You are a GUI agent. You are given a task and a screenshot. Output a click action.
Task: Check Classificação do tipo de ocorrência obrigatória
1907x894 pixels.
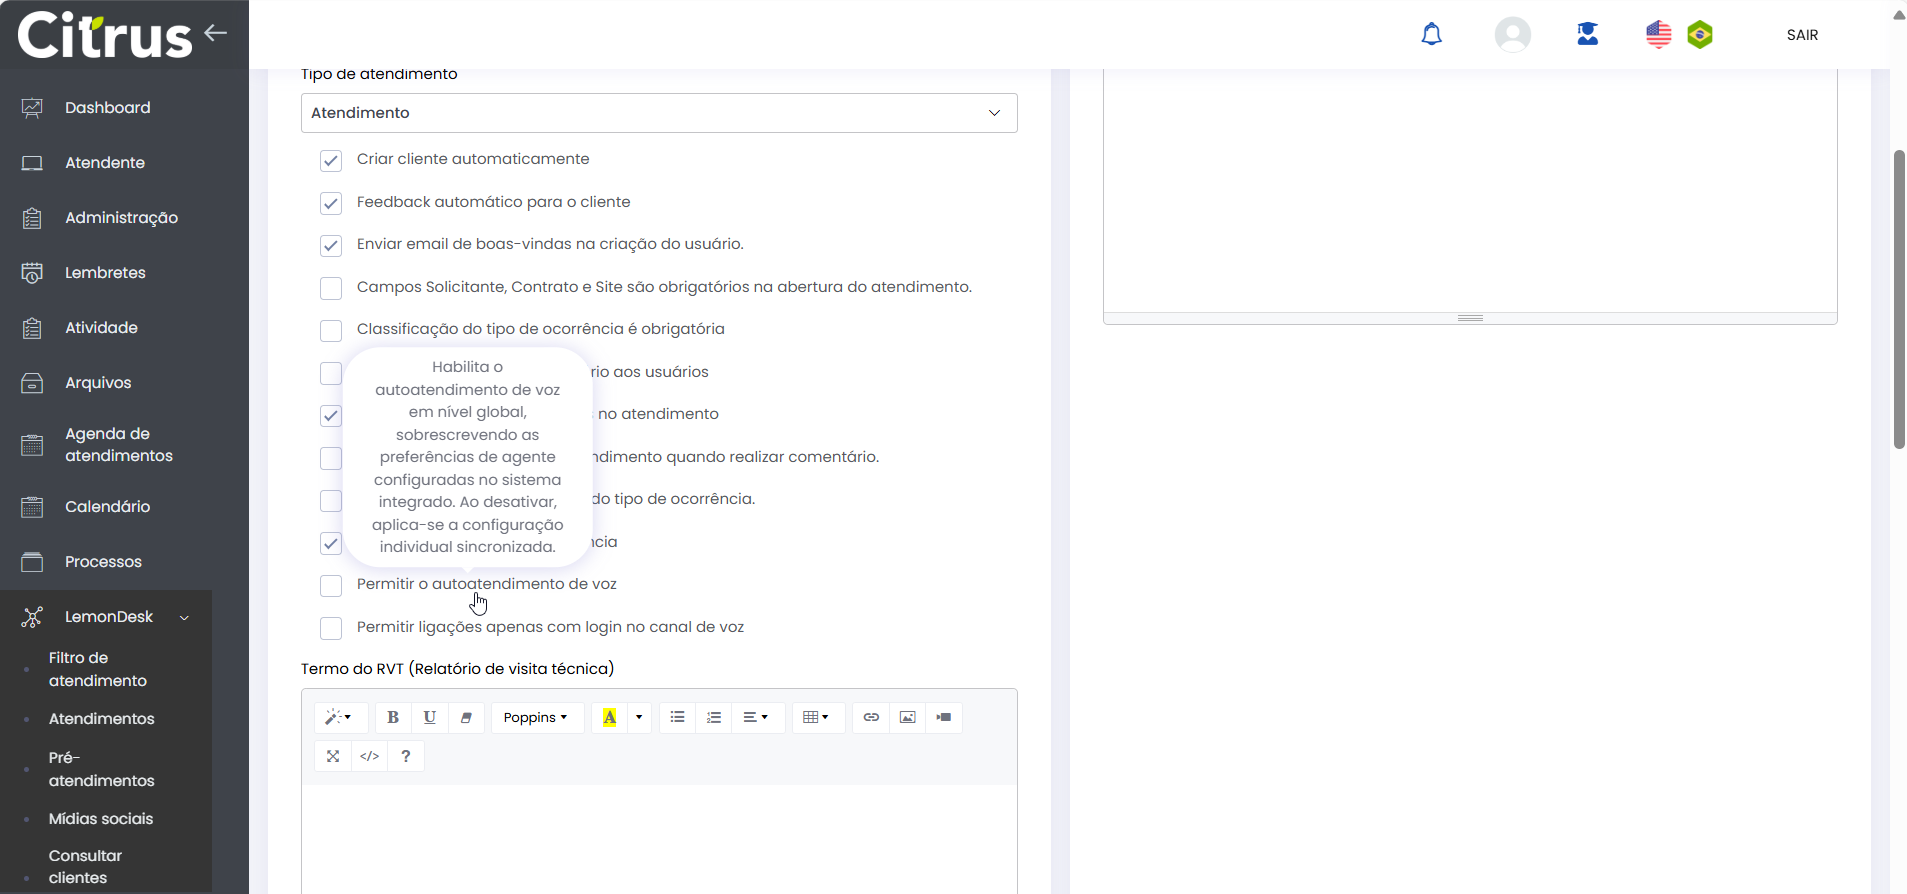[331, 330]
